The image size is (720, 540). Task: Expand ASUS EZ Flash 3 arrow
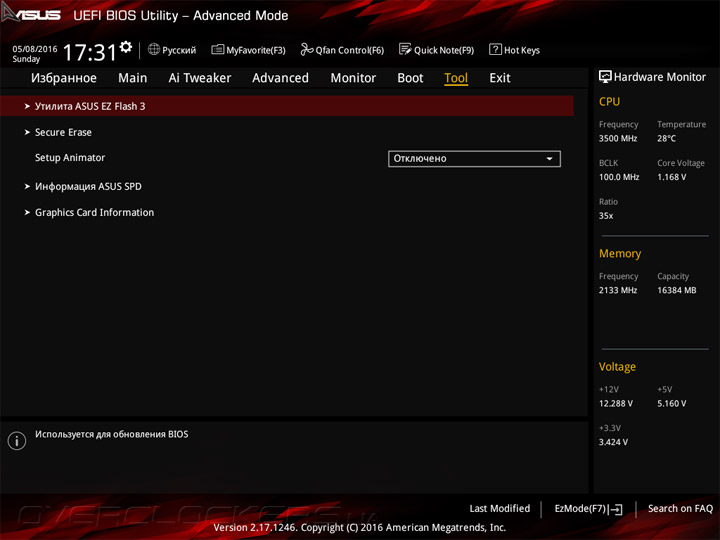coord(27,106)
